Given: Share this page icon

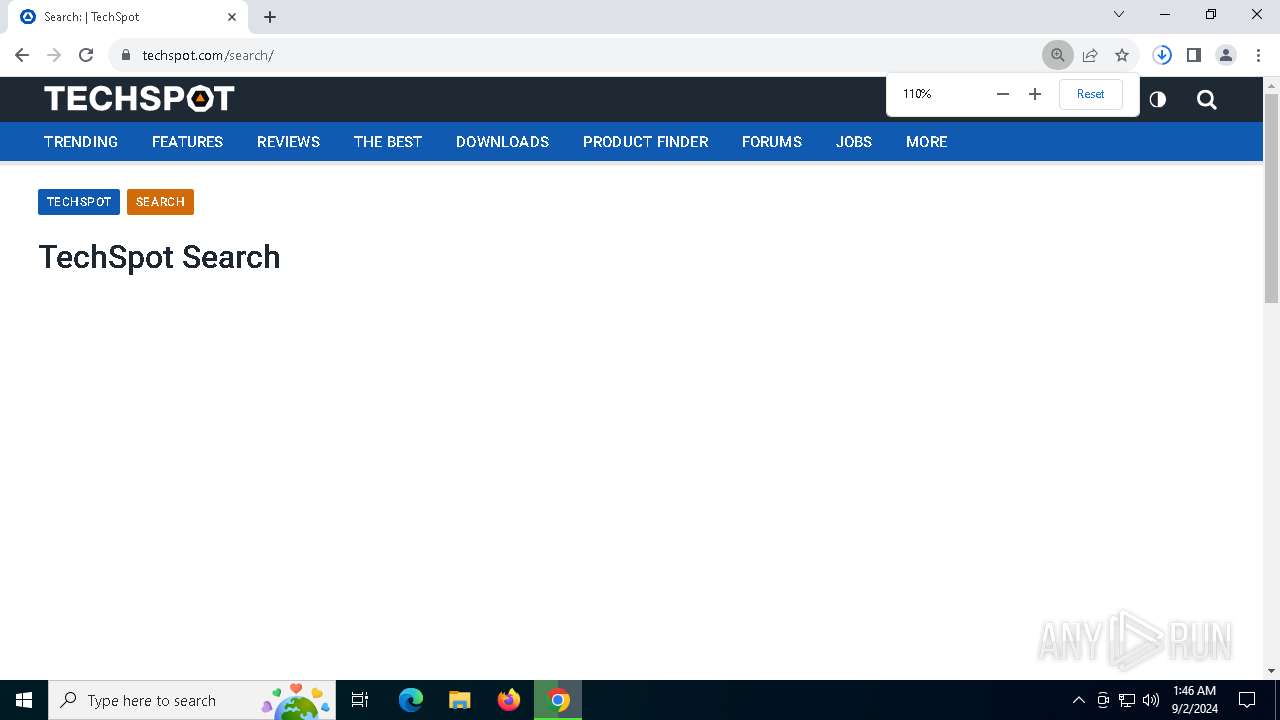Looking at the screenshot, I should tap(1090, 55).
